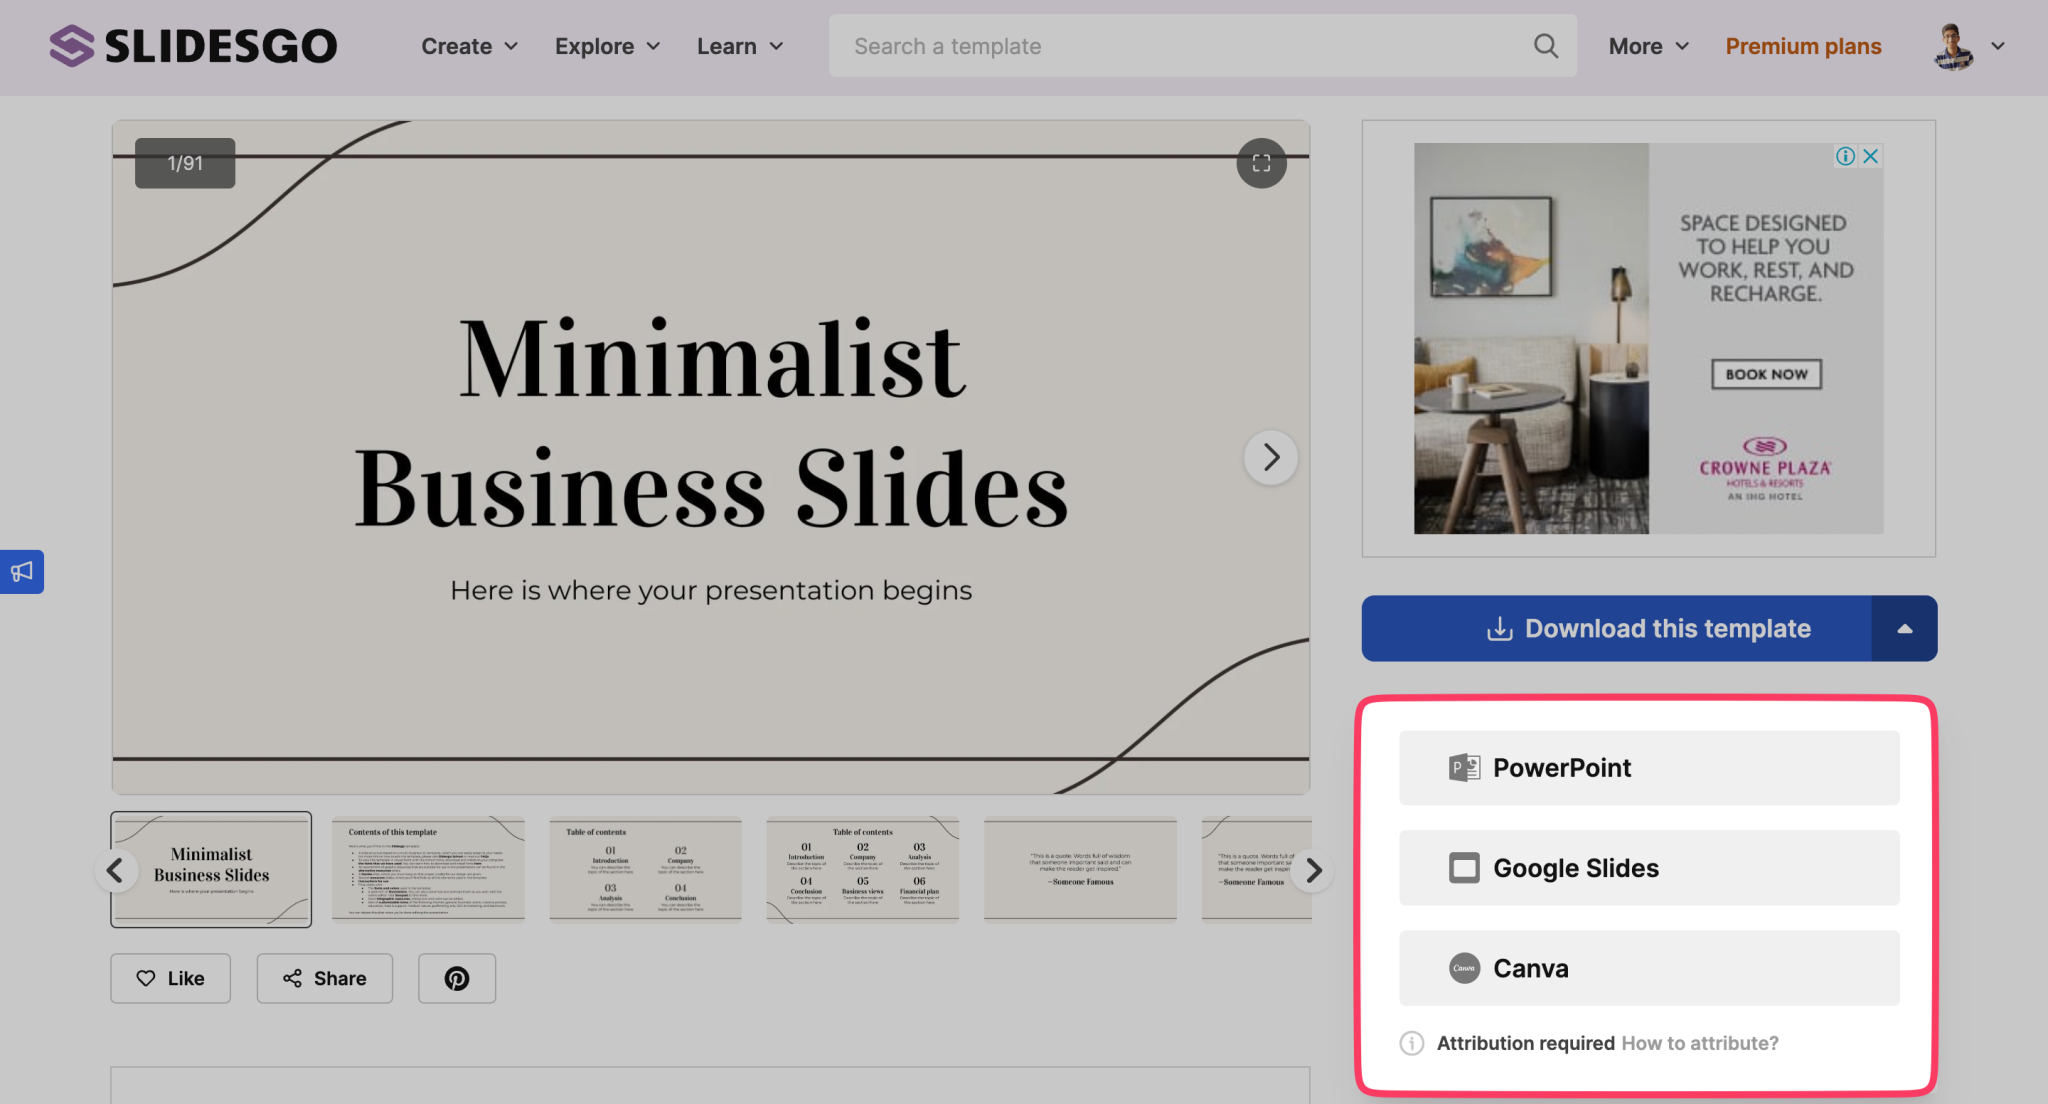
Task: Select the Google Slides download option
Action: (1647, 868)
